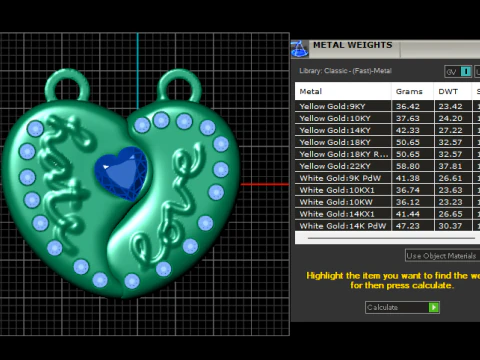Click the Calculate button
480x360 pixels.
[x=402, y=307]
